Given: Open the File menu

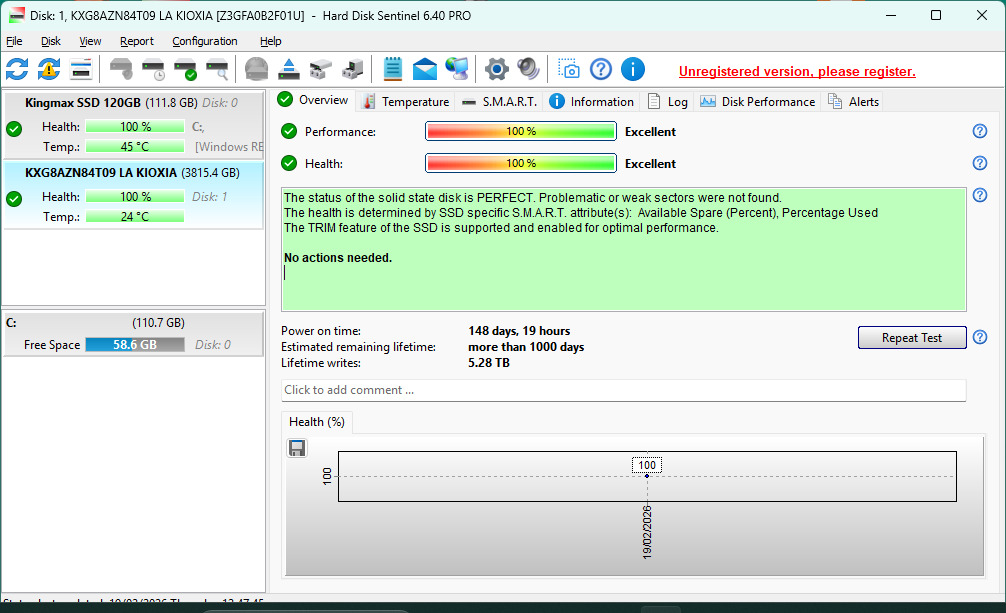Looking at the screenshot, I should click(x=14, y=41).
